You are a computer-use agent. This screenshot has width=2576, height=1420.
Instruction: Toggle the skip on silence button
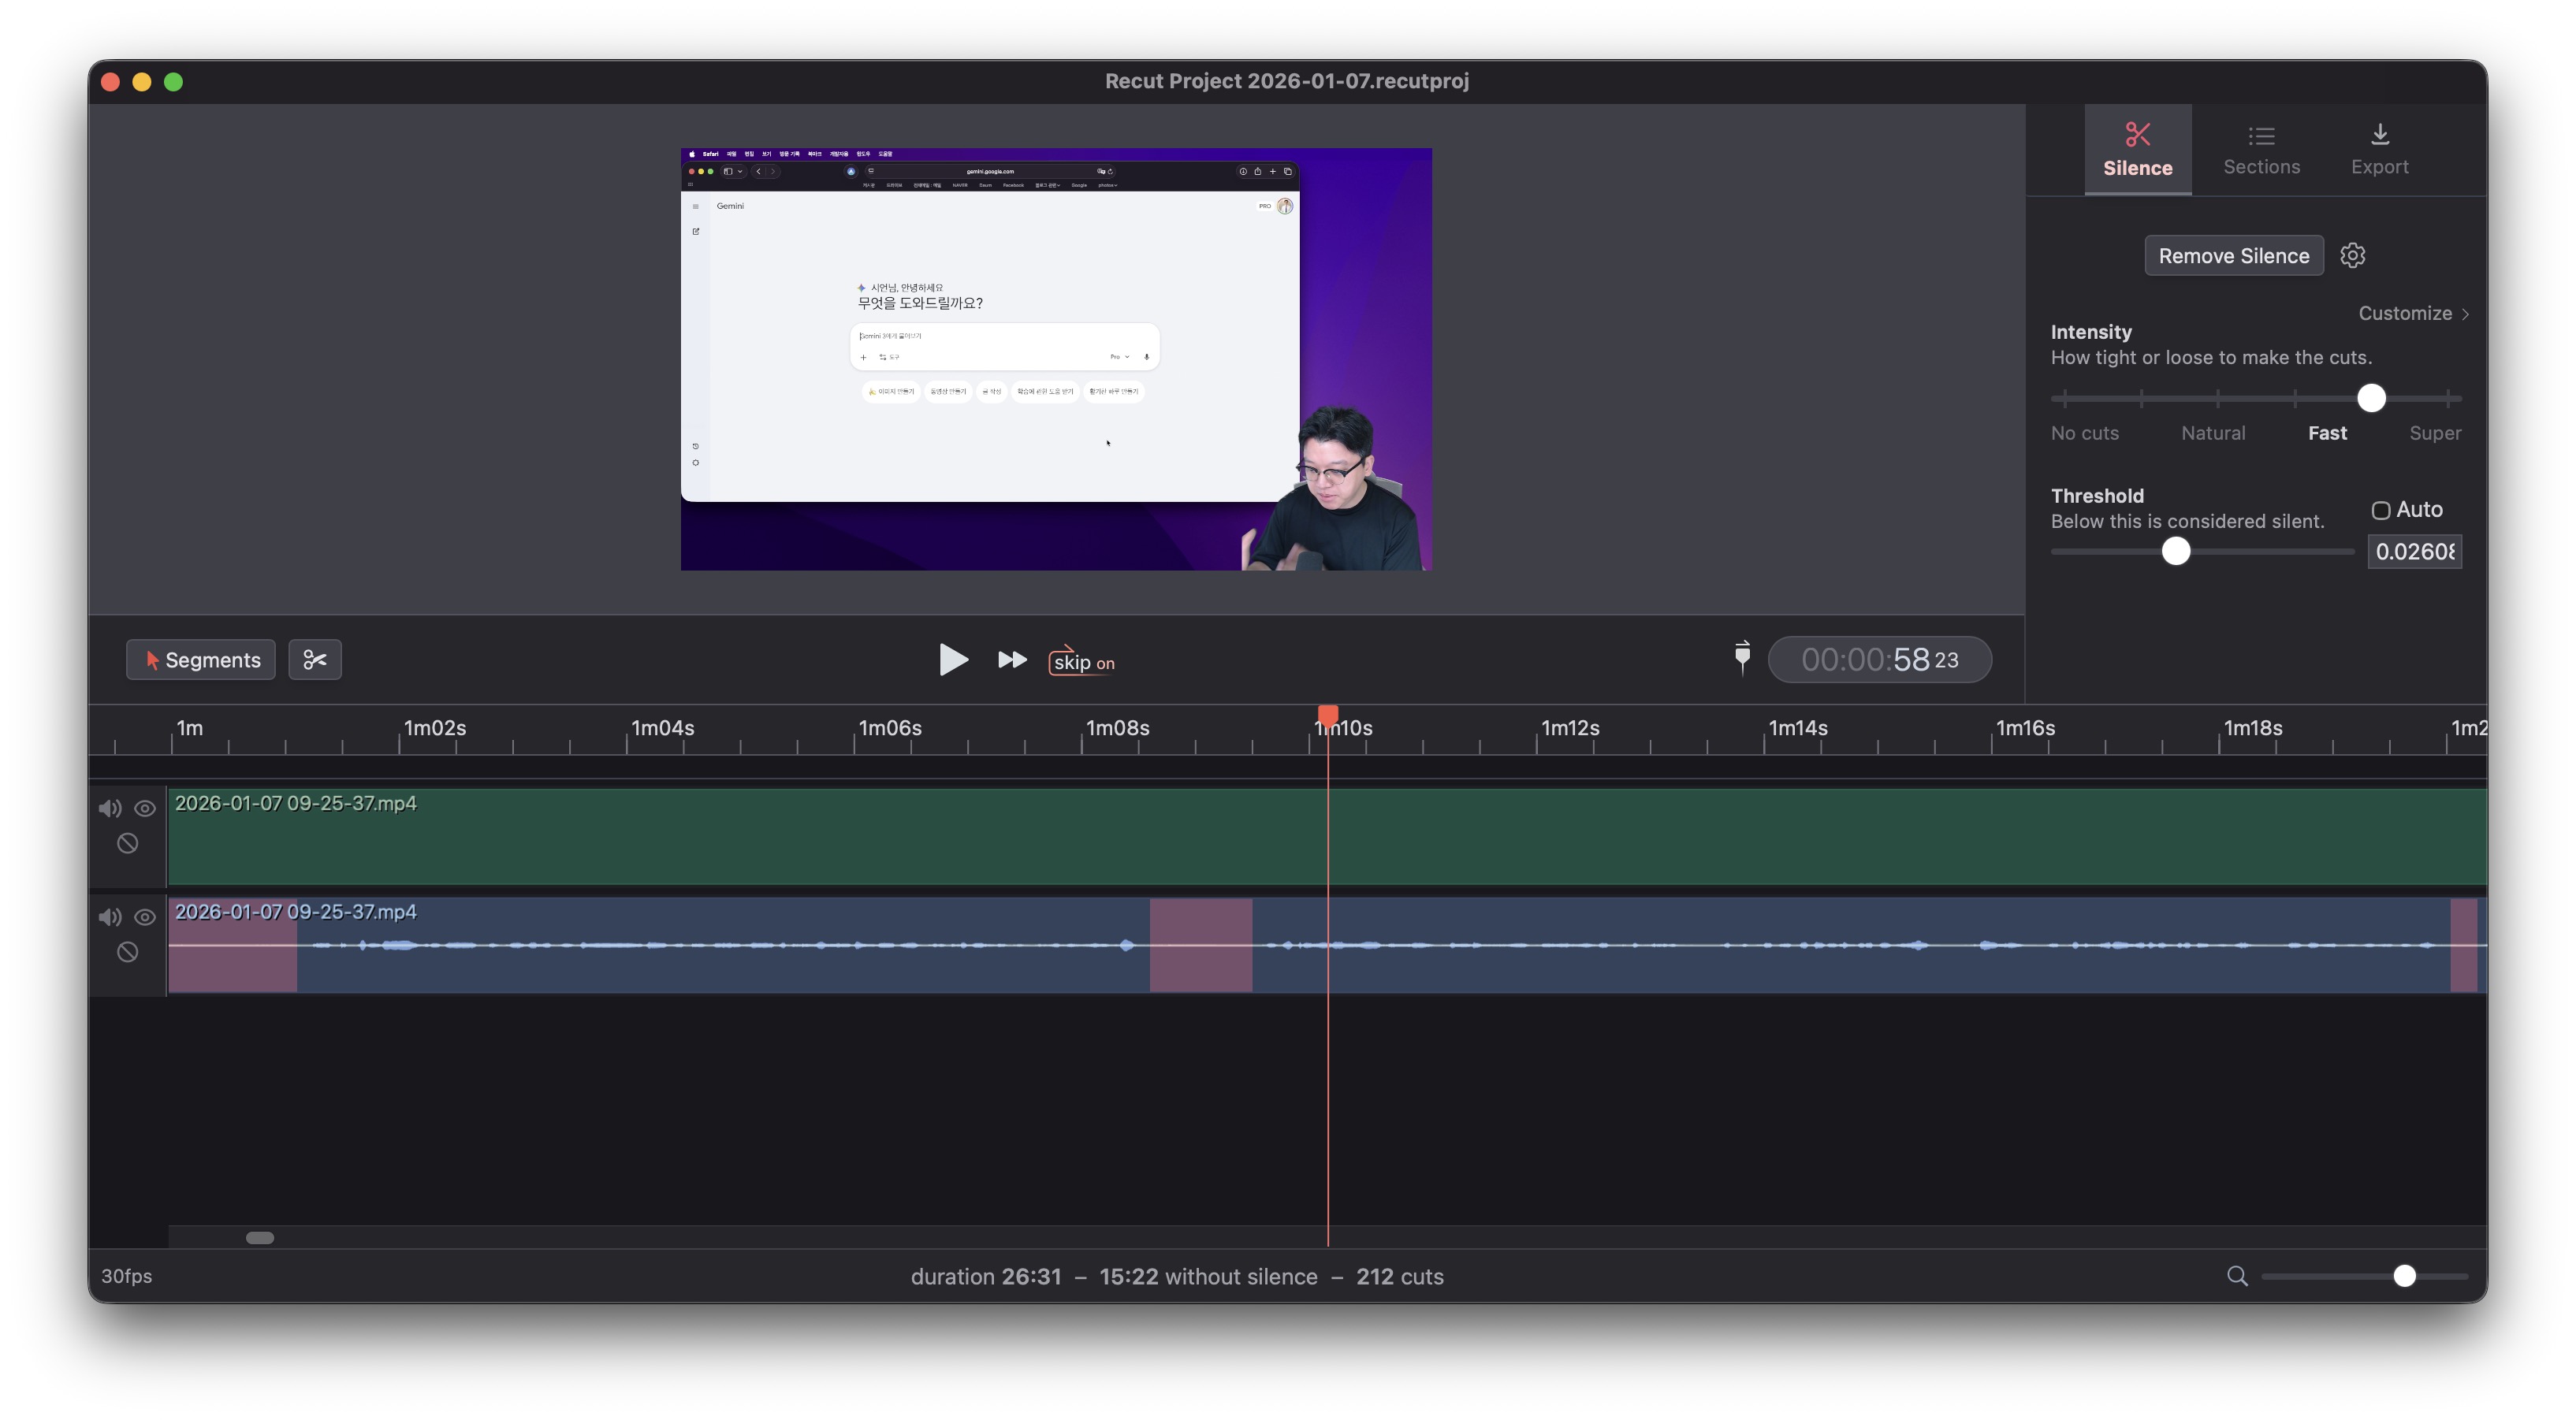coord(1082,661)
